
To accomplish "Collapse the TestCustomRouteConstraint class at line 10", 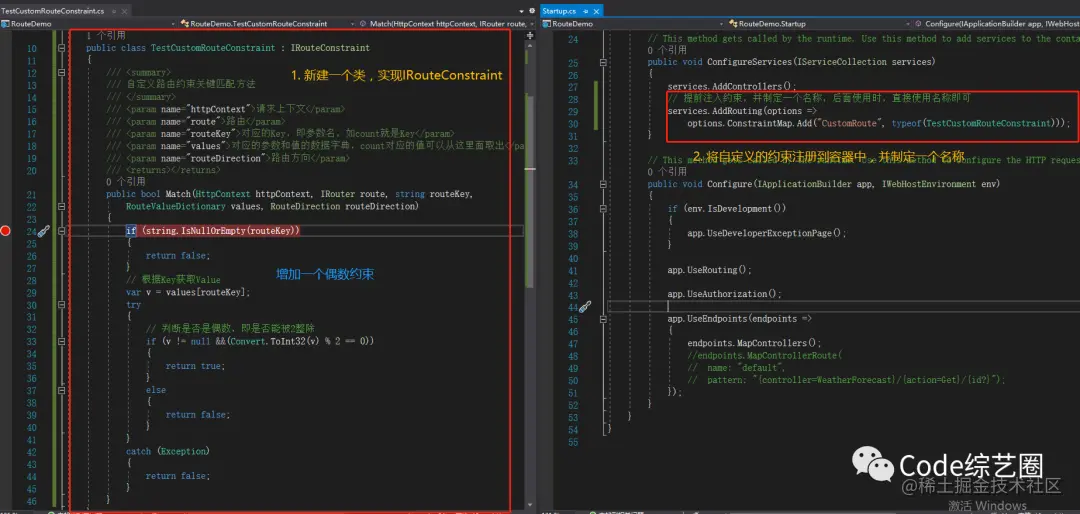I will pos(62,48).
